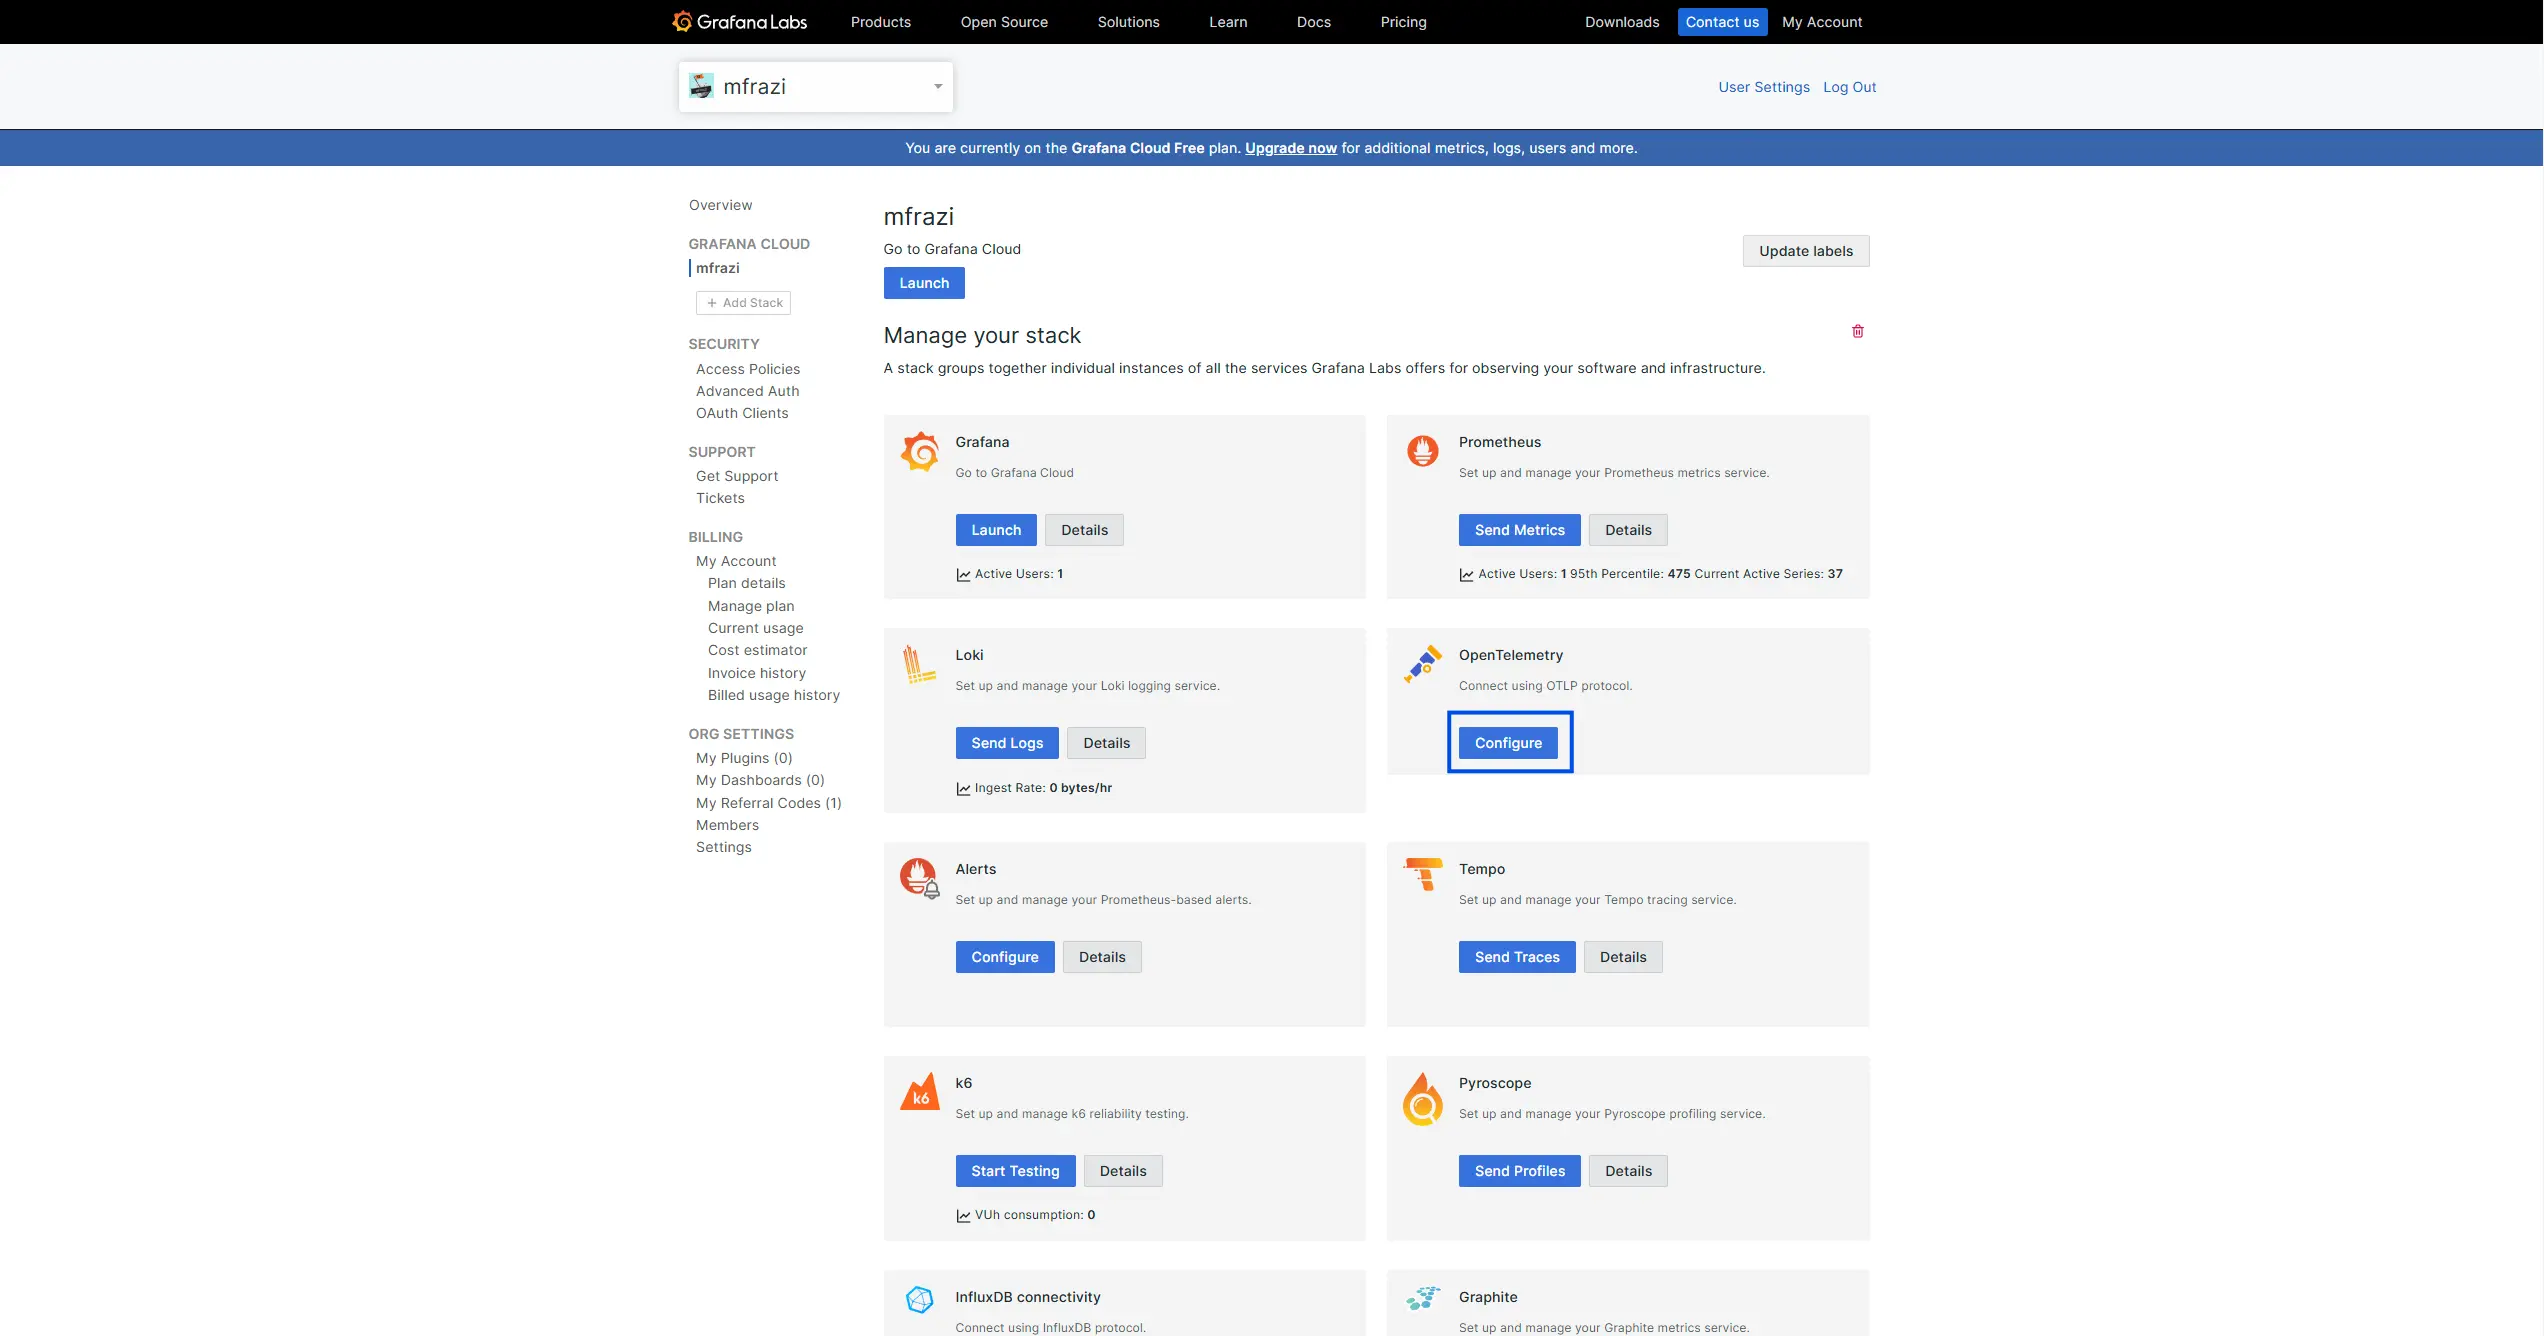
Task: Open Details in the k6 card
Action: click(1123, 1171)
